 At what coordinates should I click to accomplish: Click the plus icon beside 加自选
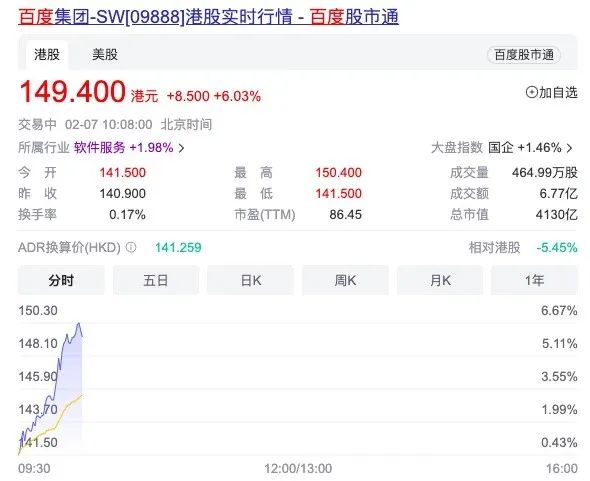click(x=531, y=92)
